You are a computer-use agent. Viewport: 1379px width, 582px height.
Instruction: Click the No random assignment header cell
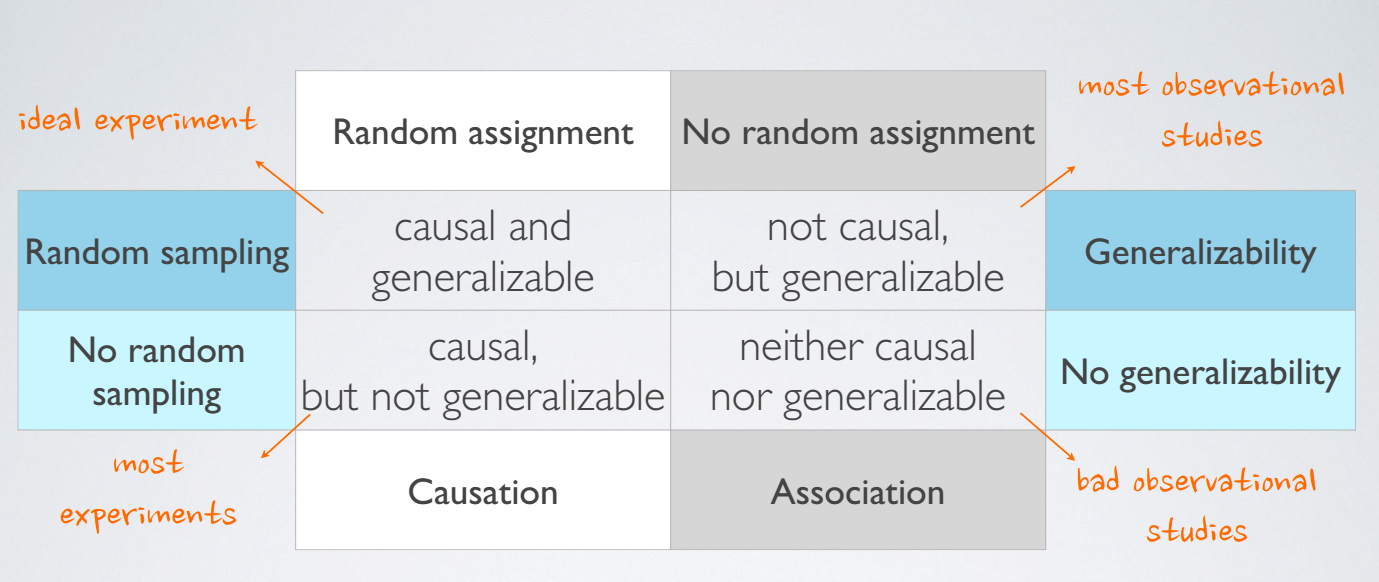pyautogui.click(x=858, y=131)
